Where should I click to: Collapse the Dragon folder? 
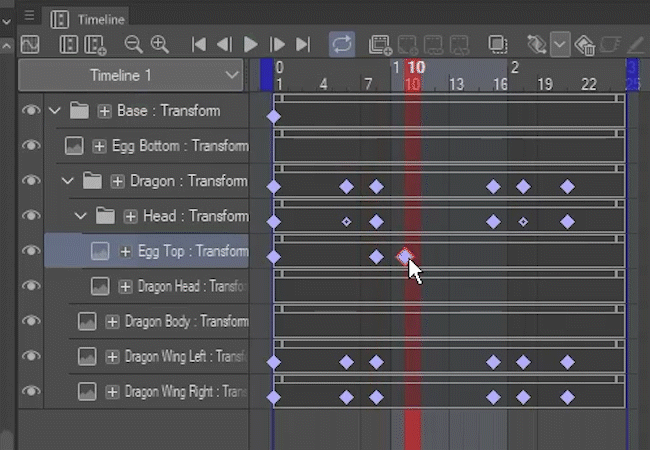(67, 181)
